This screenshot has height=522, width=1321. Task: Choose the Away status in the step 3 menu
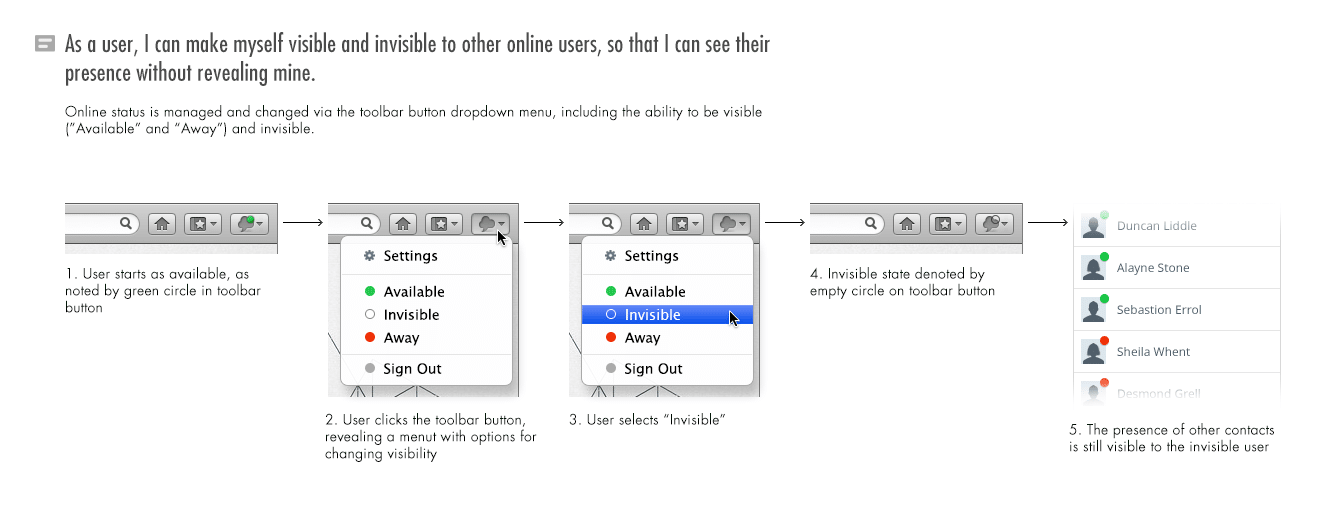tap(642, 338)
